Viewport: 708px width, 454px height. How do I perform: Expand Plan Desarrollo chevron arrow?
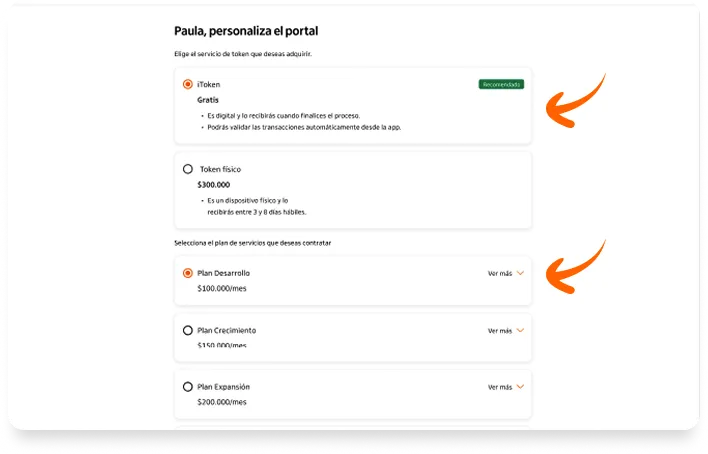coord(520,273)
